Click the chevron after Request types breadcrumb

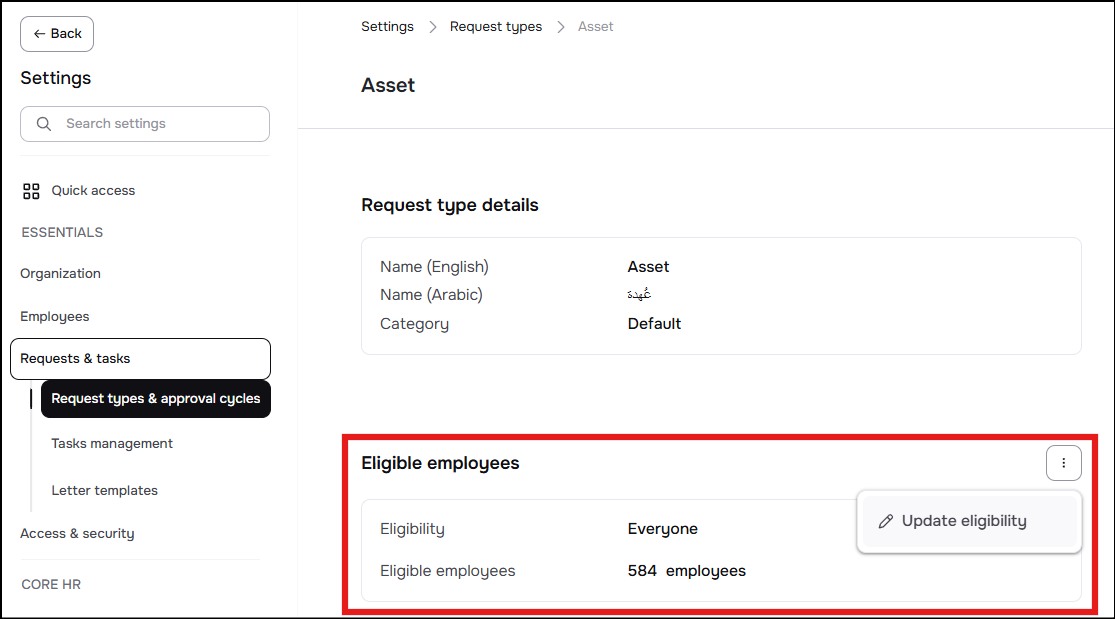pos(560,27)
